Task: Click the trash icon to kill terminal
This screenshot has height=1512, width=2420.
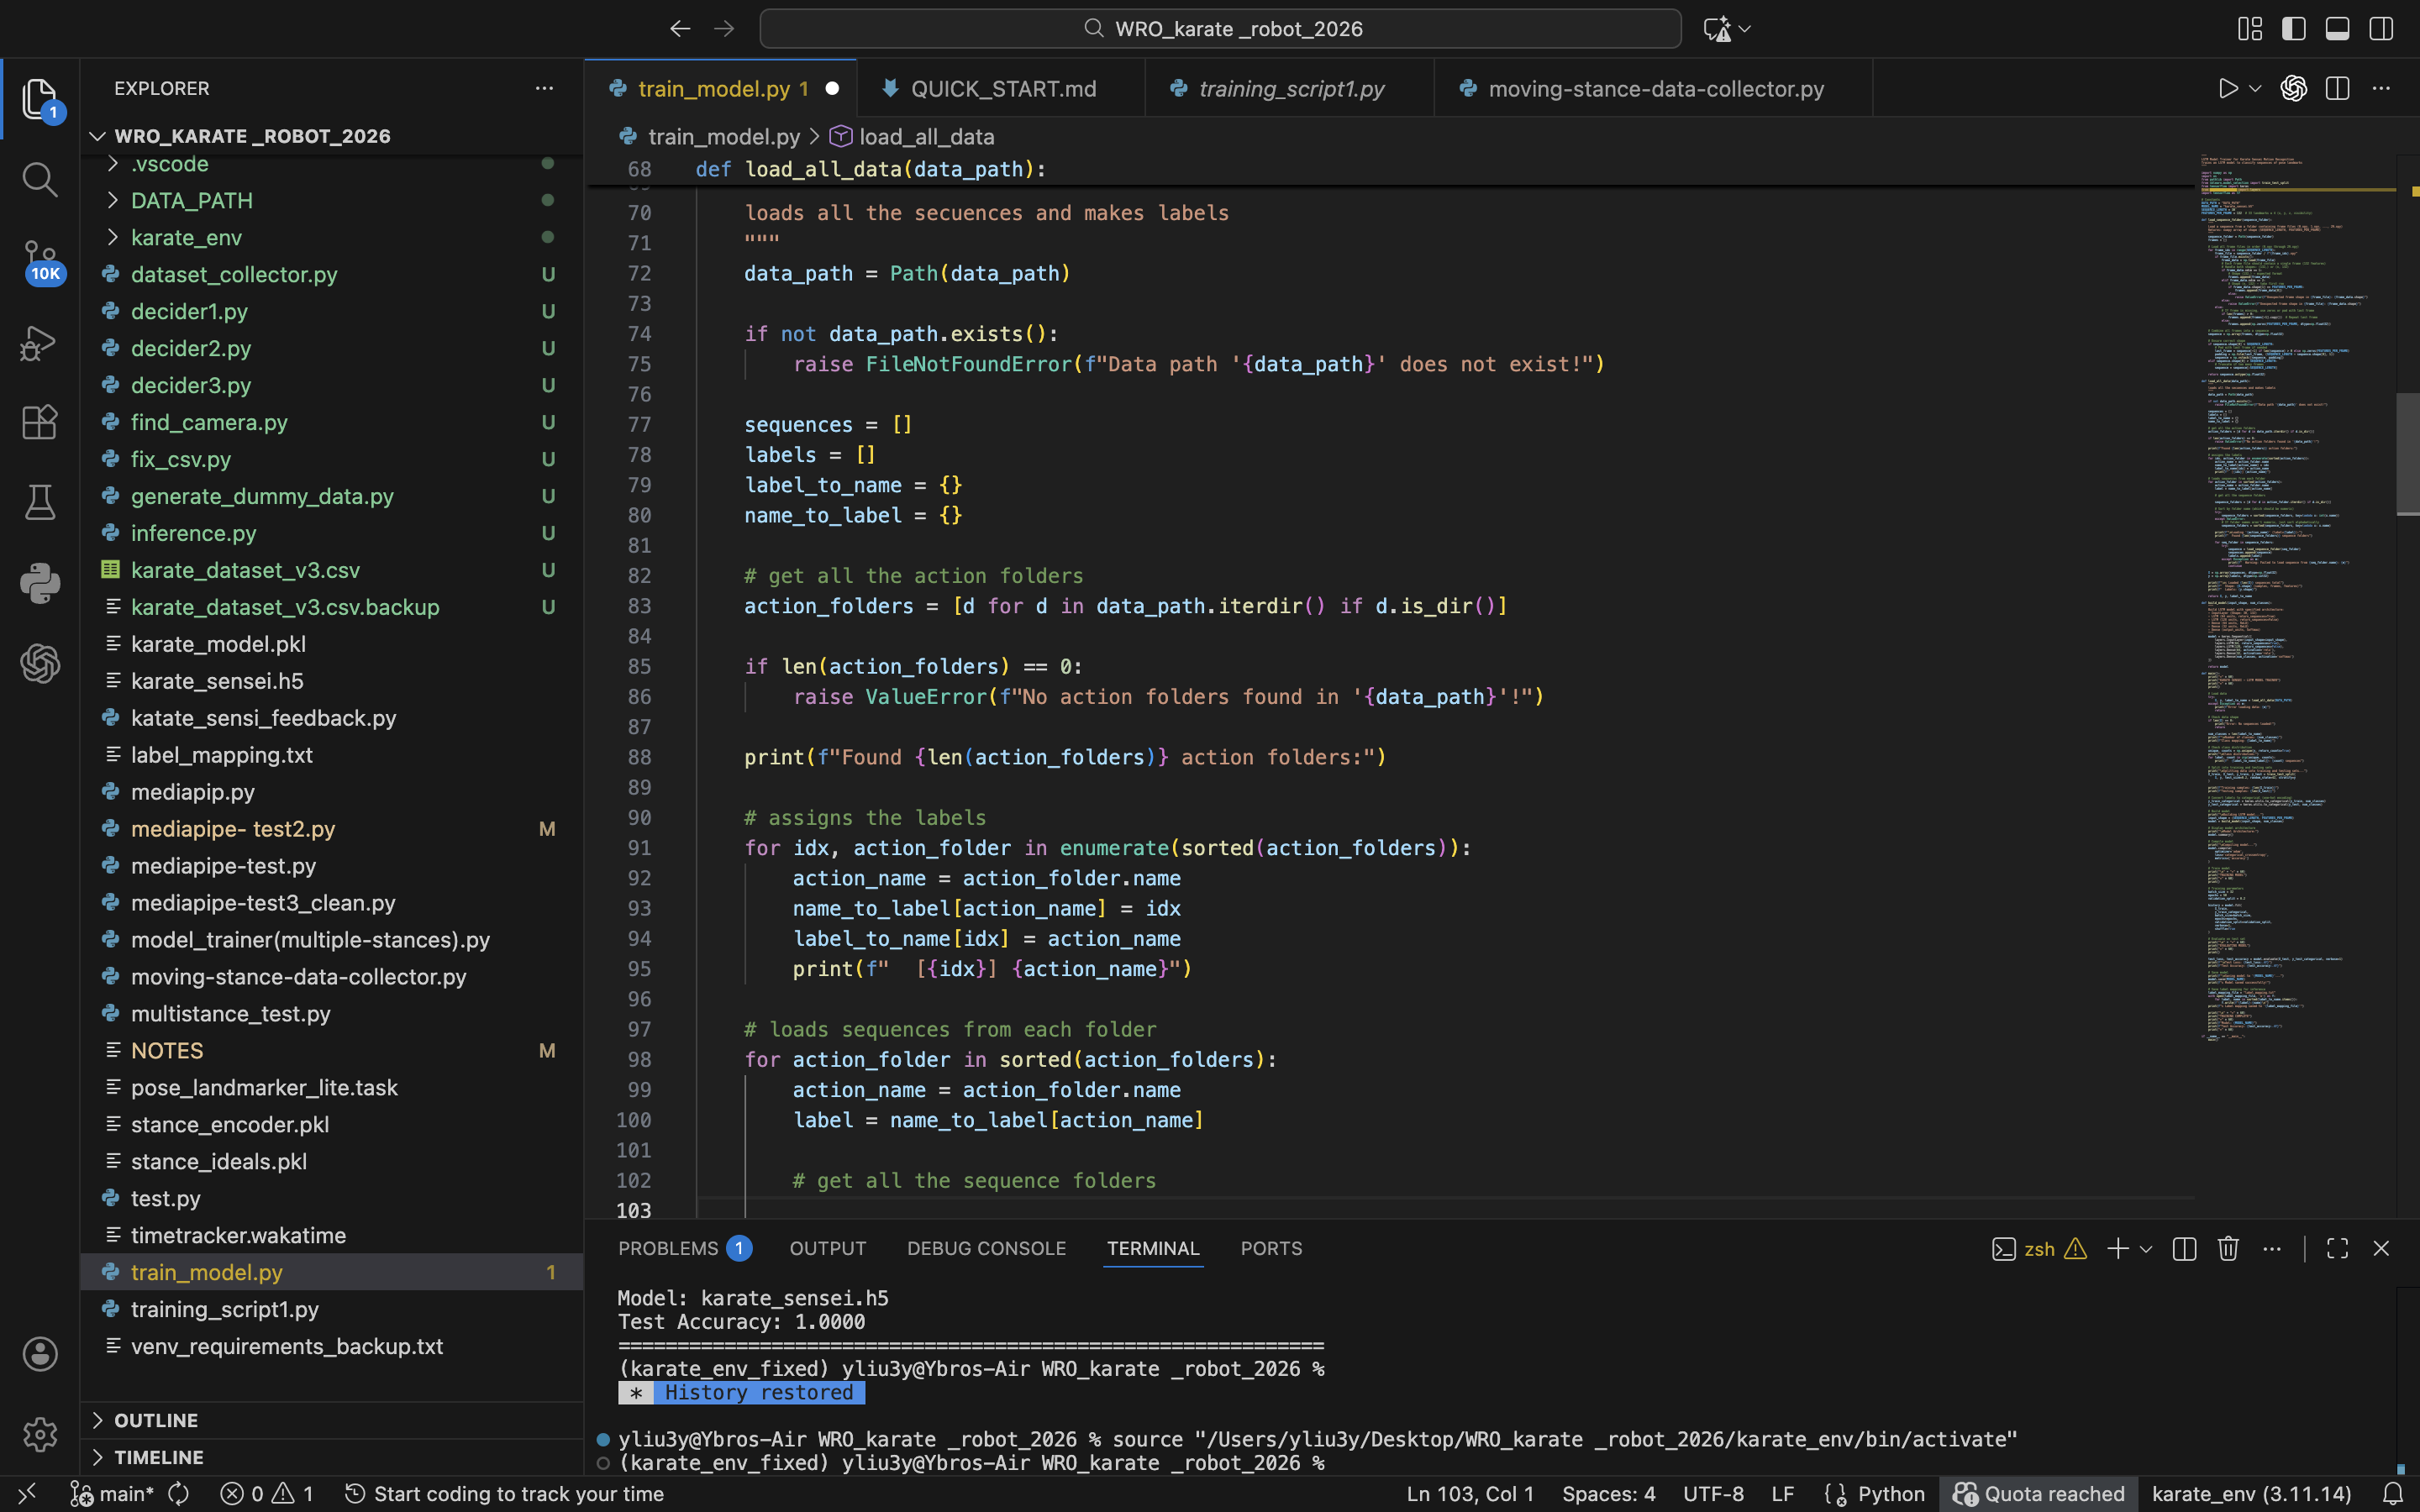Action: (2228, 1248)
